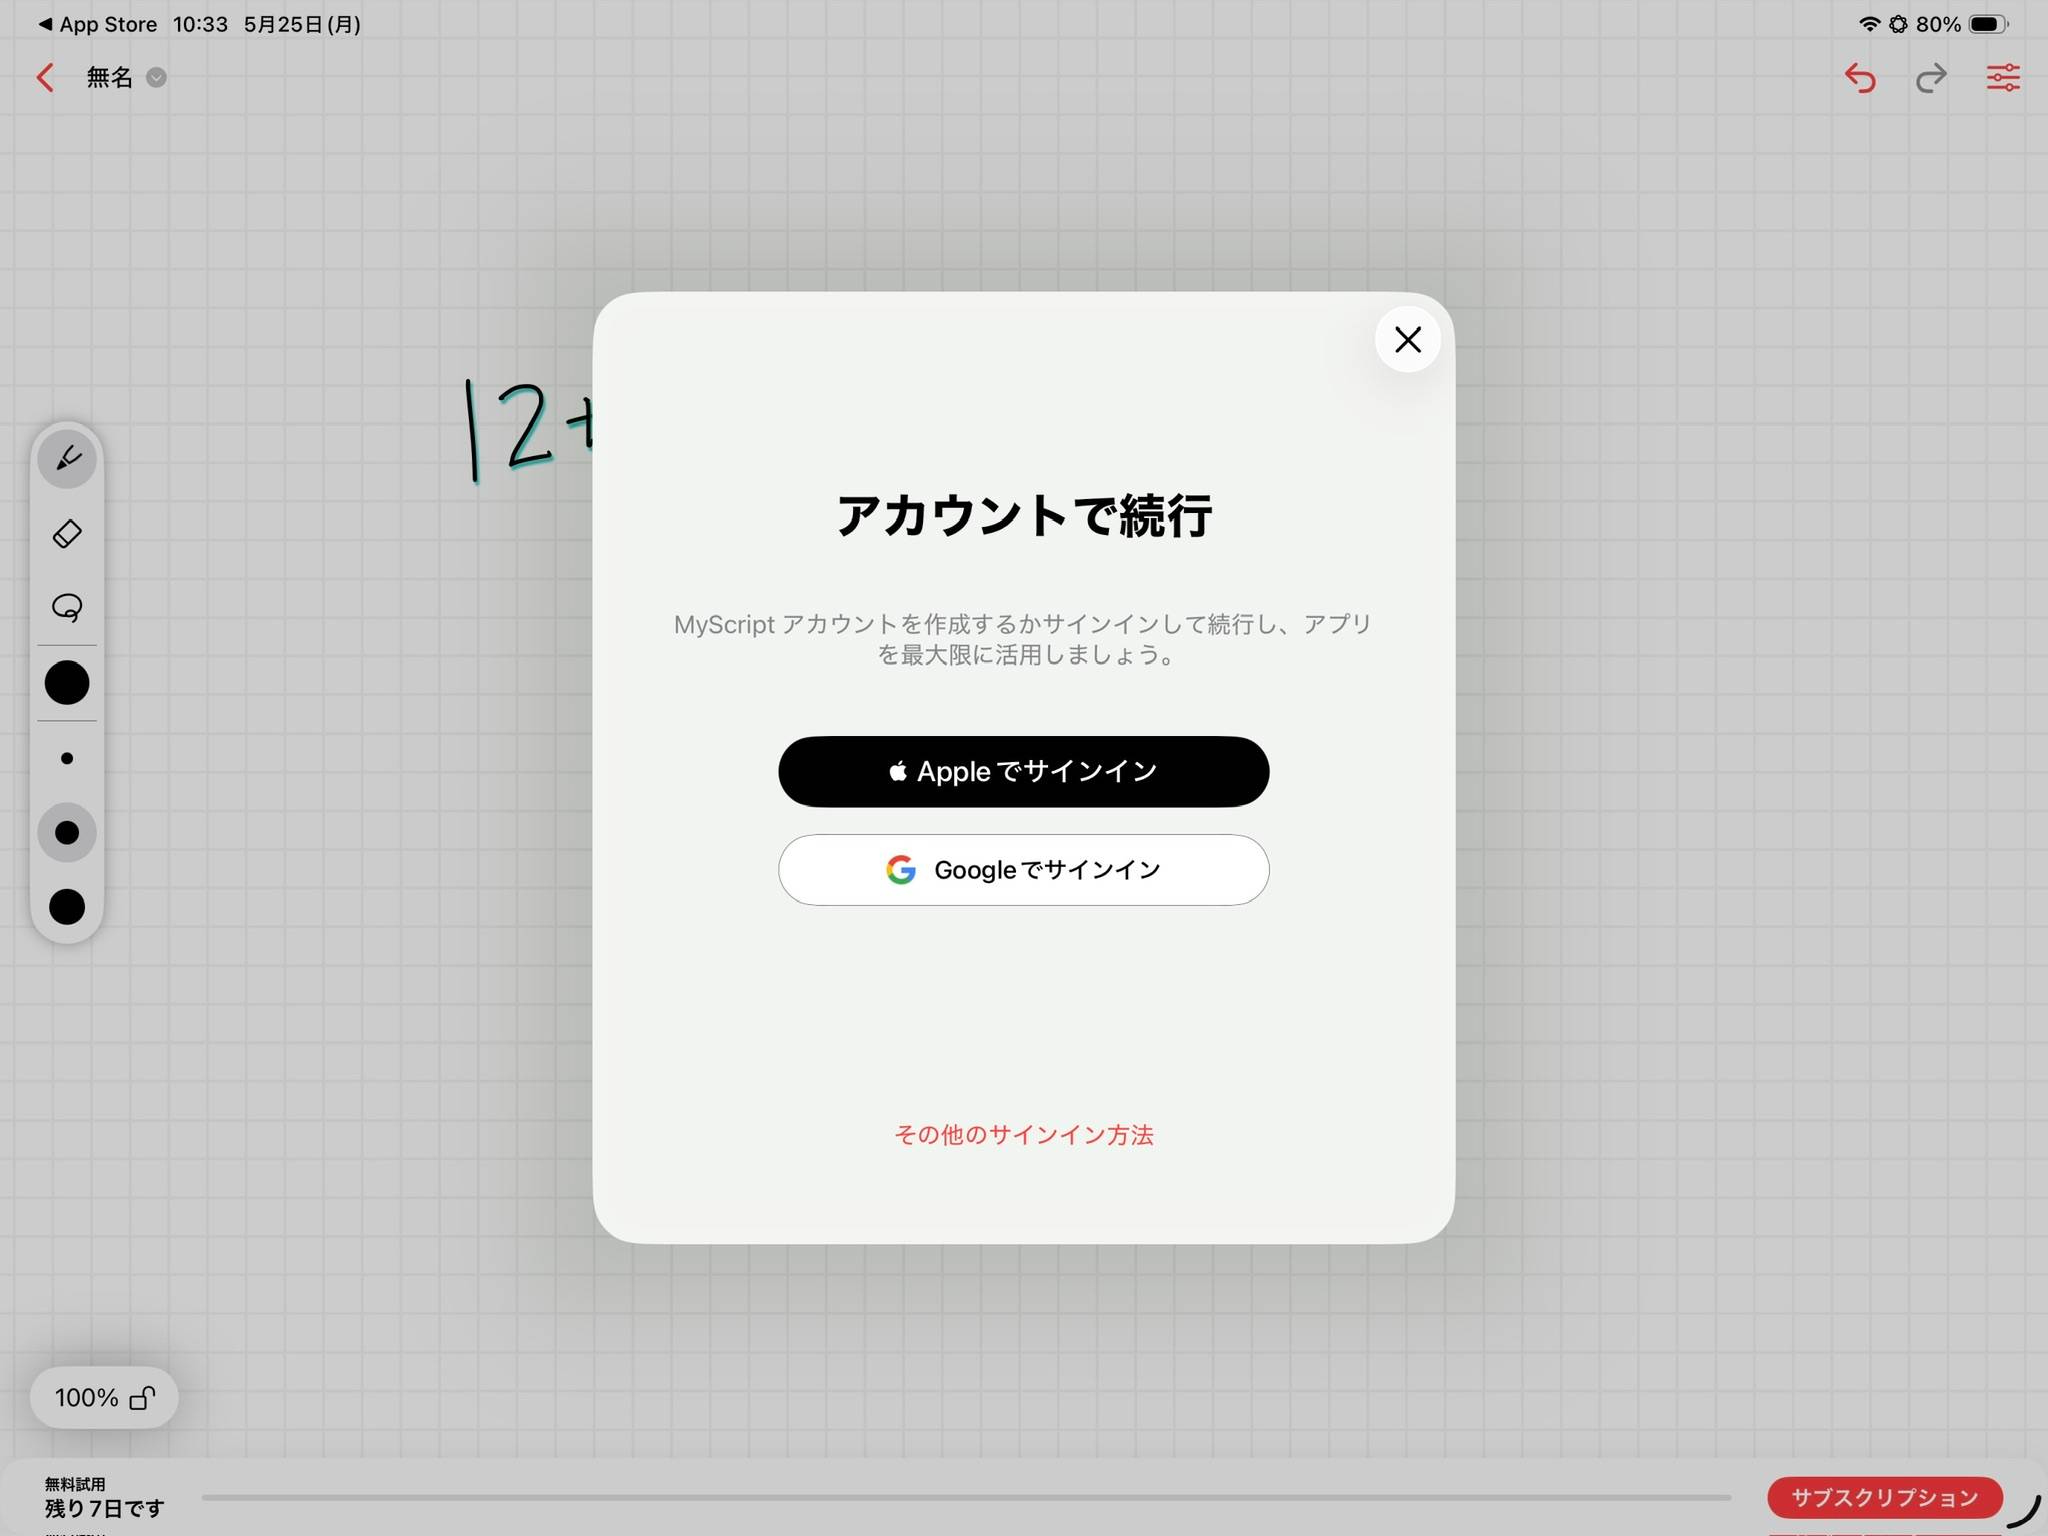Choose the thinnest pen stroke size
2048x1536 pixels.
[x=67, y=758]
